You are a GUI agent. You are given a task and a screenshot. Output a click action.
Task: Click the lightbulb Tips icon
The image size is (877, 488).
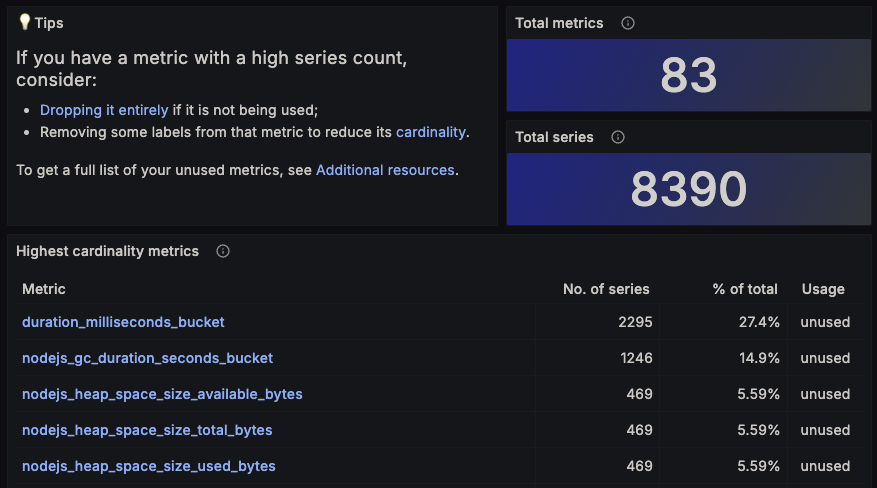pos(24,22)
